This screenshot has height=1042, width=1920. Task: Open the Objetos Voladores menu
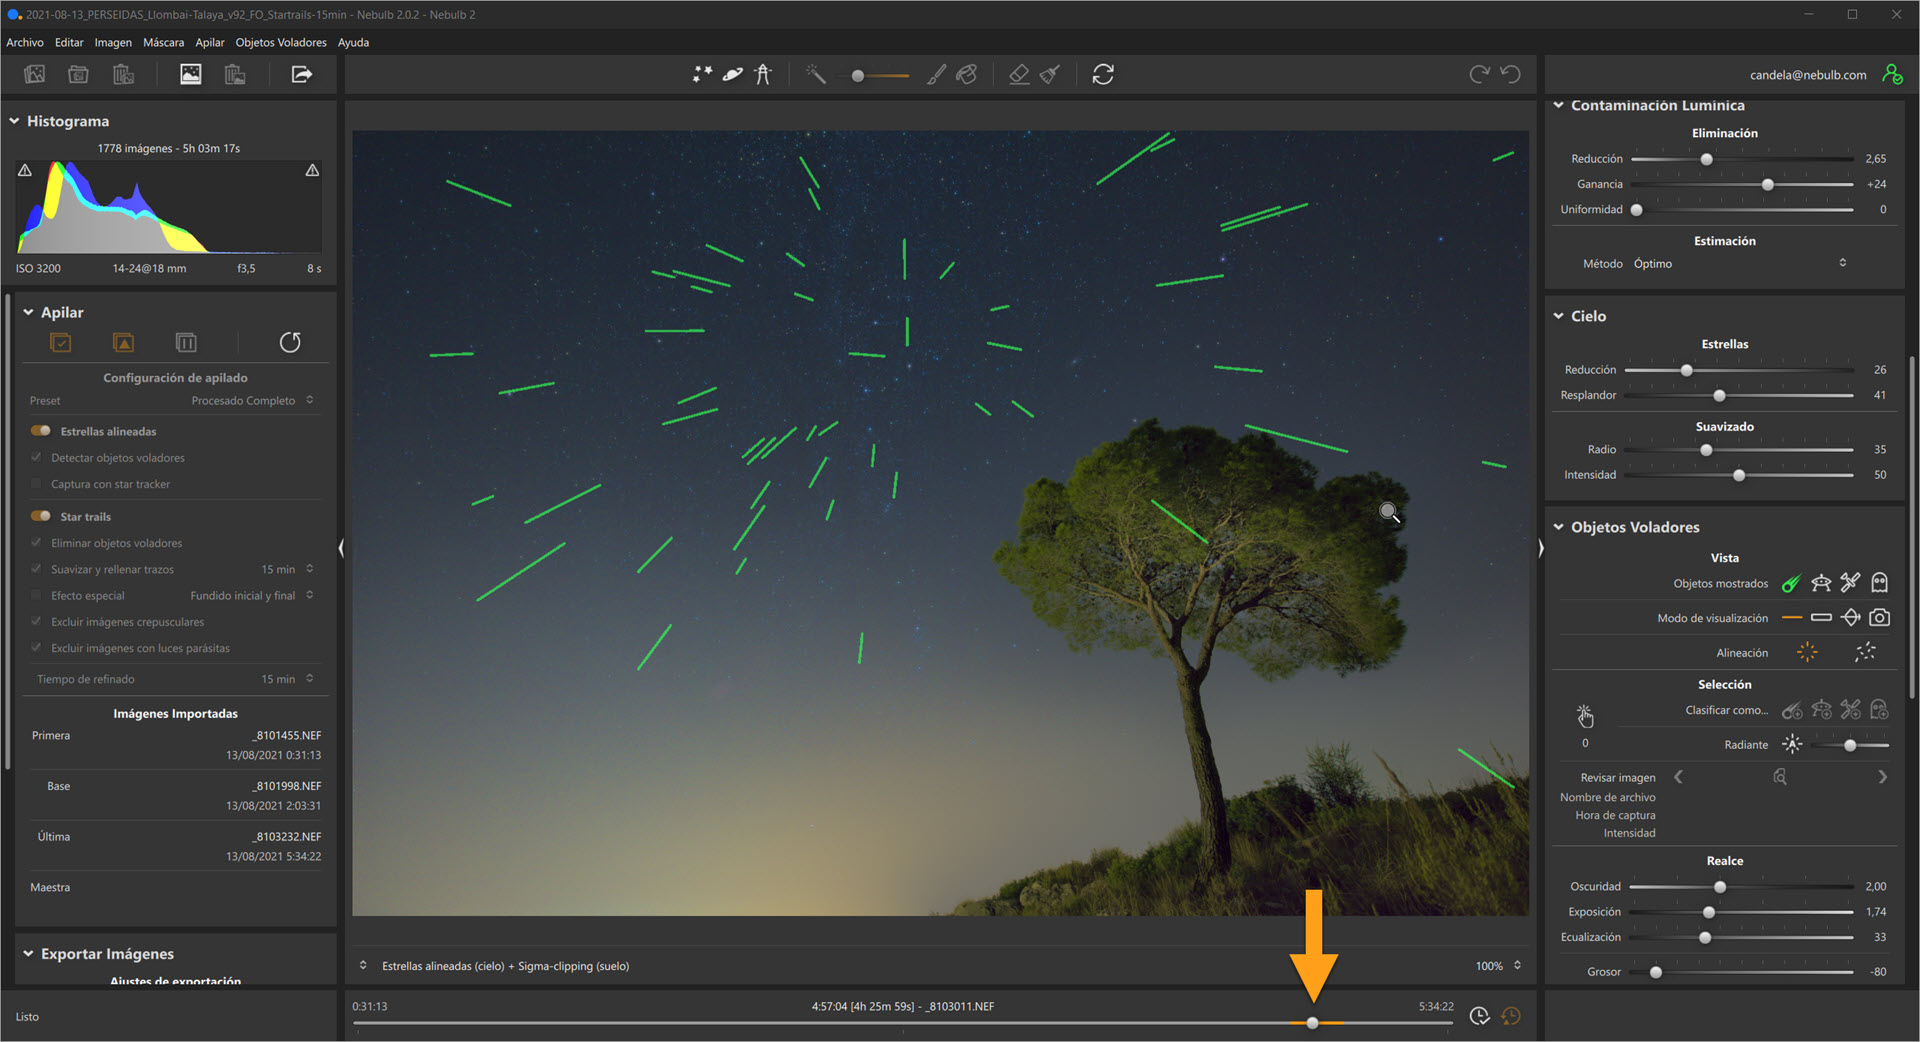click(281, 42)
